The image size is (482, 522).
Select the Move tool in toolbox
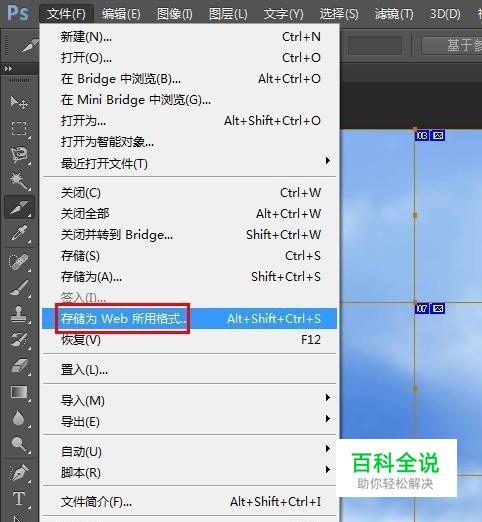18,102
